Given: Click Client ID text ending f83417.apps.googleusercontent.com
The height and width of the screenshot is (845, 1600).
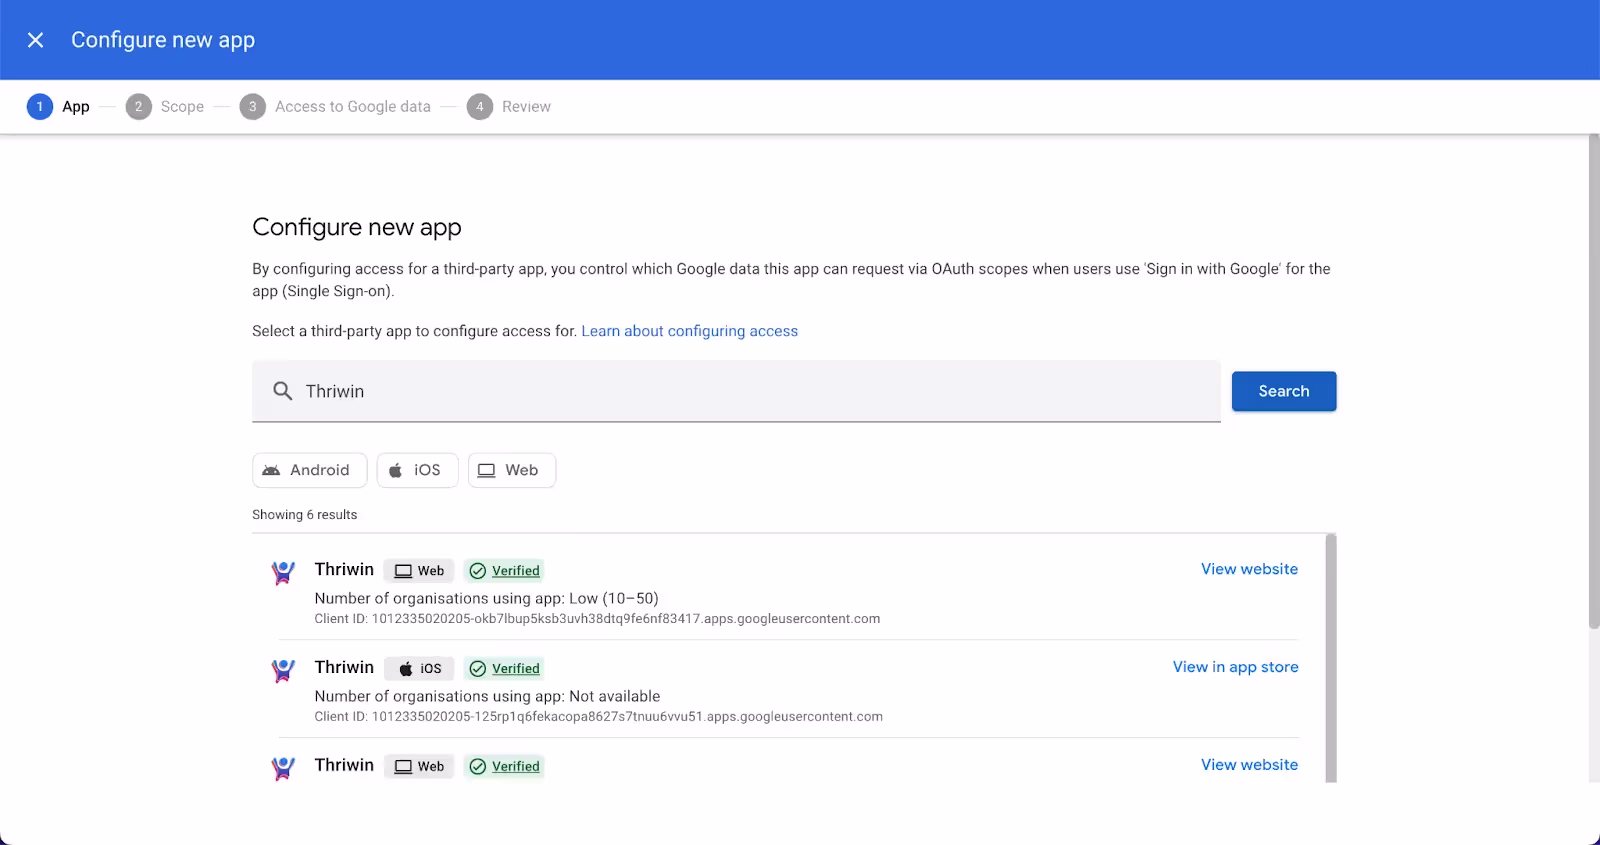Looking at the screenshot, I should point(597,619).
